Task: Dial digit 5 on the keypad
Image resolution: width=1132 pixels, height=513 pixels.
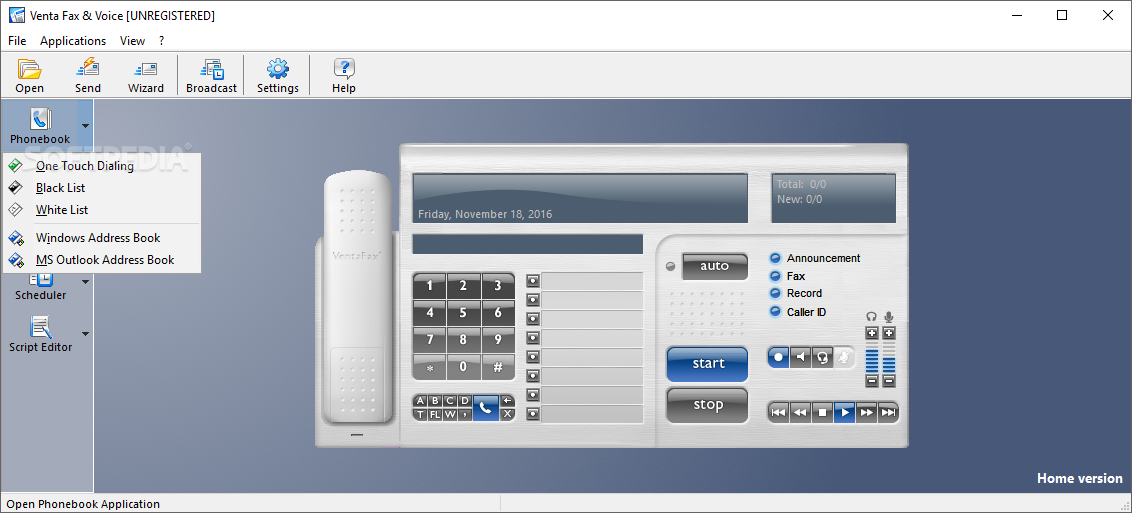Action: [x=463, y=313]
